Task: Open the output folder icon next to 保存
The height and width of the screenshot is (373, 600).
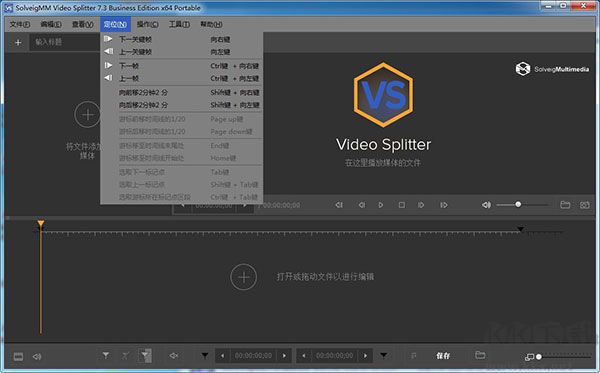Action: click(x=480, y=355)
